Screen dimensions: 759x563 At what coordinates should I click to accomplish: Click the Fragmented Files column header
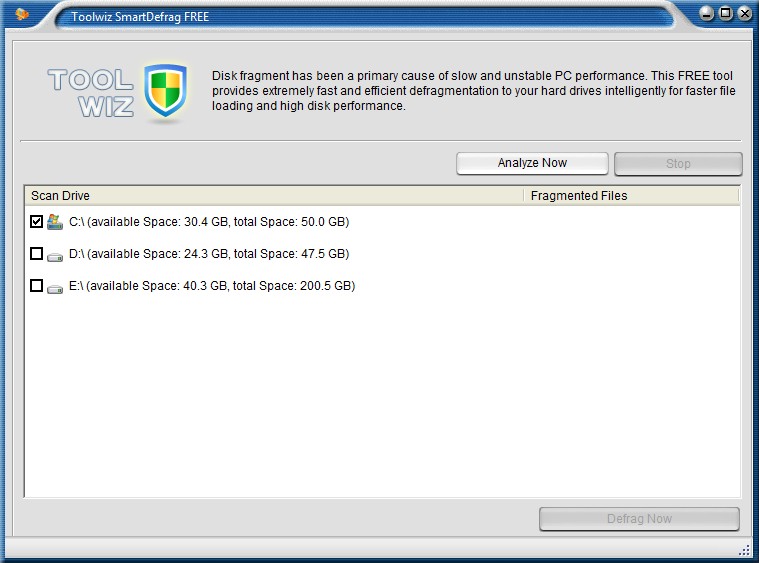pyautogui.click(x=632, y=196)
